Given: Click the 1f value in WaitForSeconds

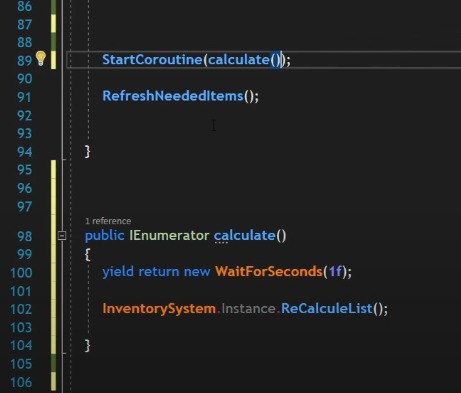Looking at the screenshot, I should [x=335, y=271].
